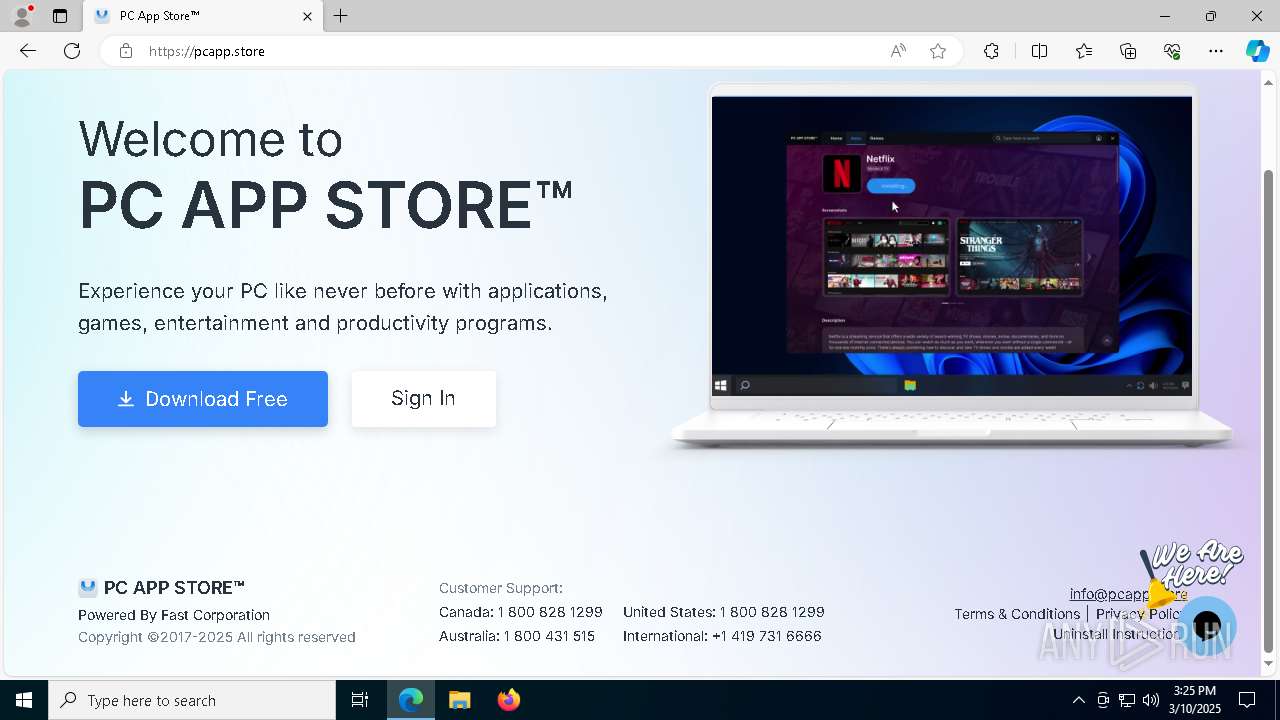Open the Extensions puzzle icon
The image size is (1280, 720).
pyautogui.click(x=991, y=51)
